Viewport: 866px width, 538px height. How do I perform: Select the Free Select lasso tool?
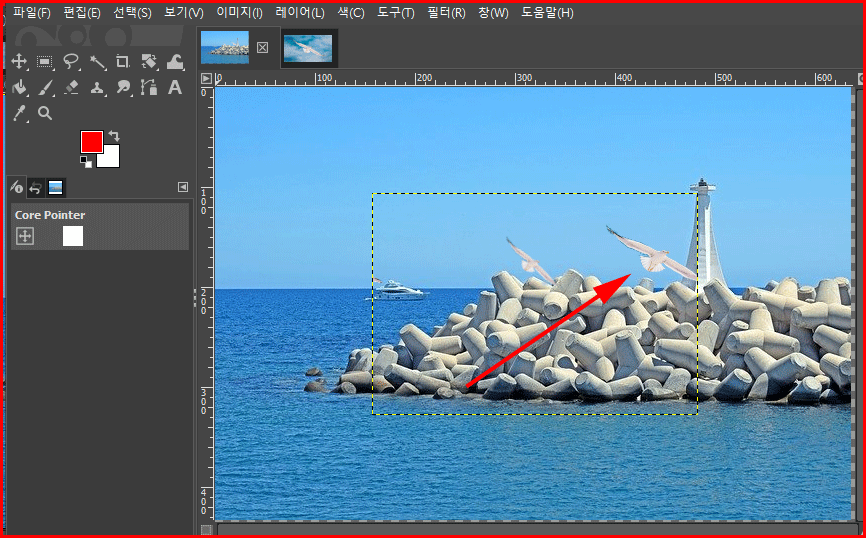click(x=71, y=61)
